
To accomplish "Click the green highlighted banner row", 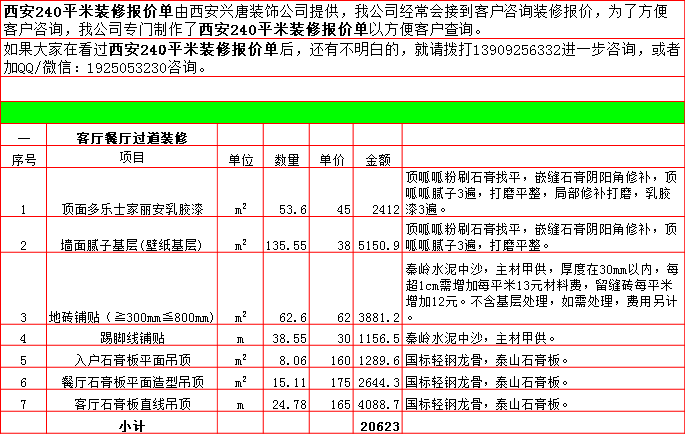I will point(343,112).
